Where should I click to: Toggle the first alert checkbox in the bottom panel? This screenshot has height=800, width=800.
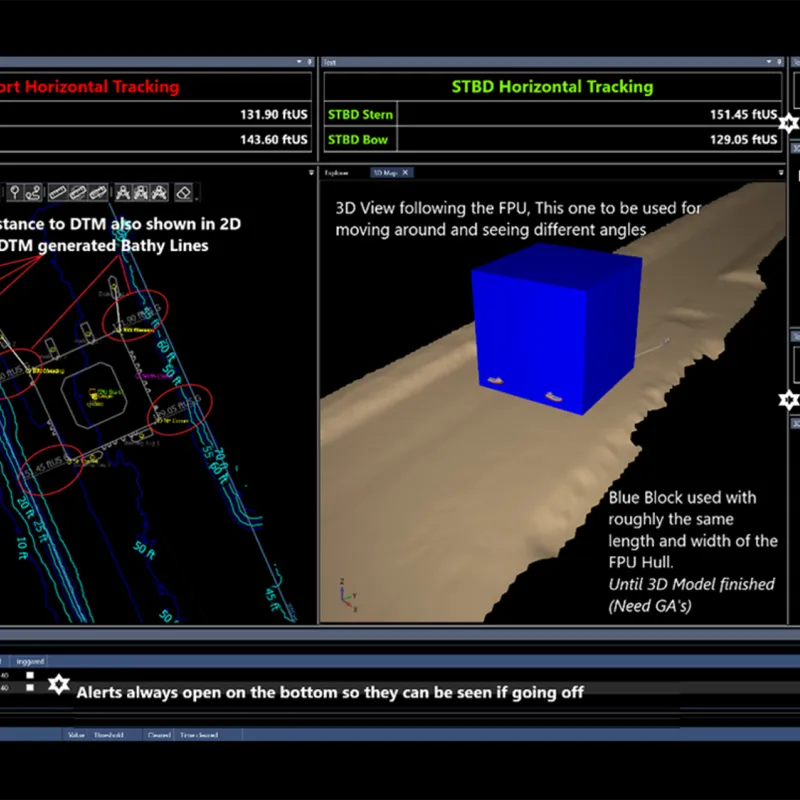click(x=30, y=675)
